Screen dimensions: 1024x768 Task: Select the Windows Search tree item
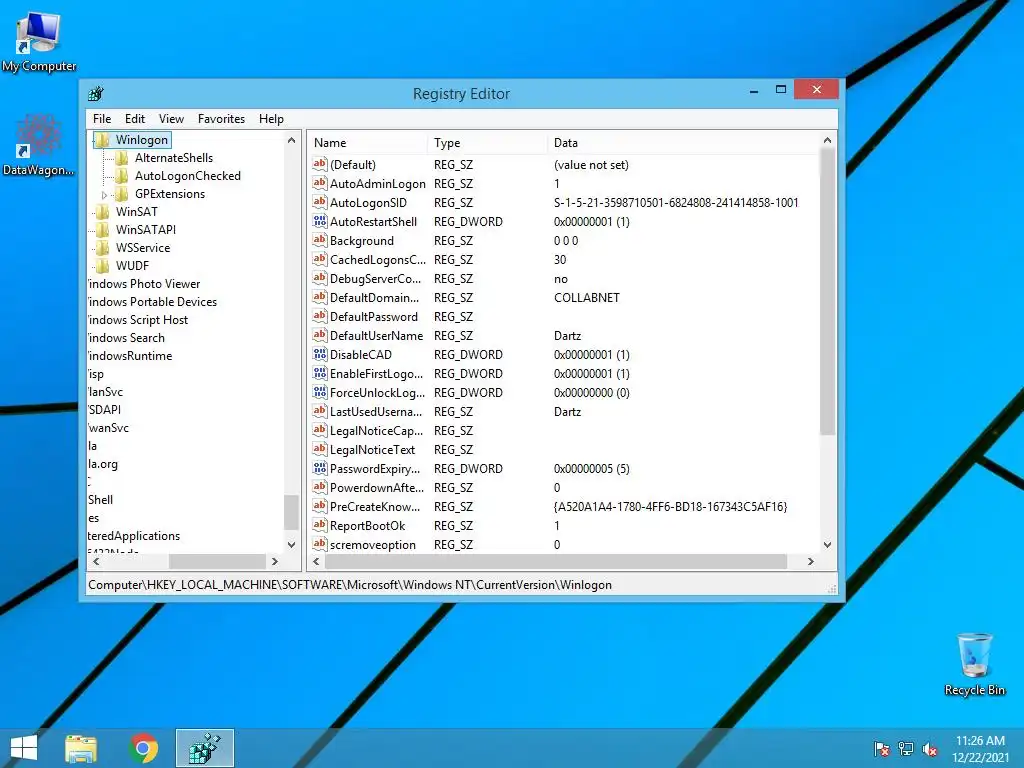pos(126,338)
